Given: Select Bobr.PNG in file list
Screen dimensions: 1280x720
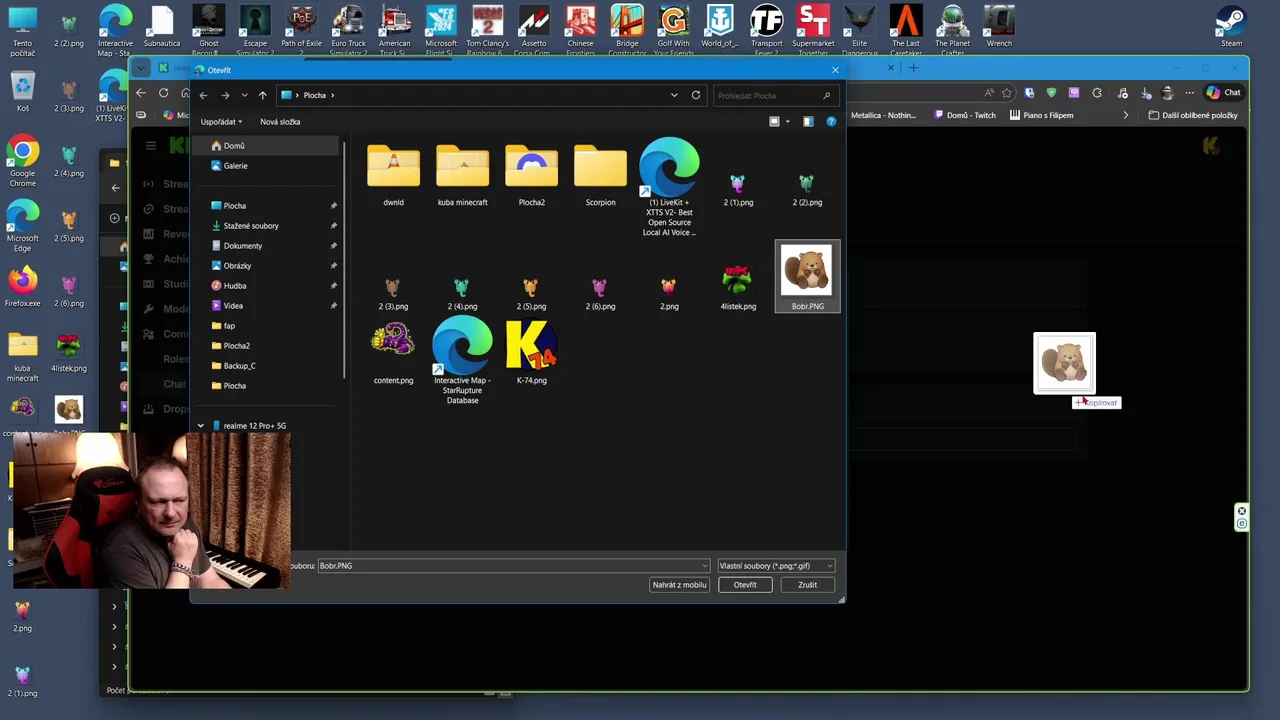Looking at the screenshot, I should [x=807, y=276].
